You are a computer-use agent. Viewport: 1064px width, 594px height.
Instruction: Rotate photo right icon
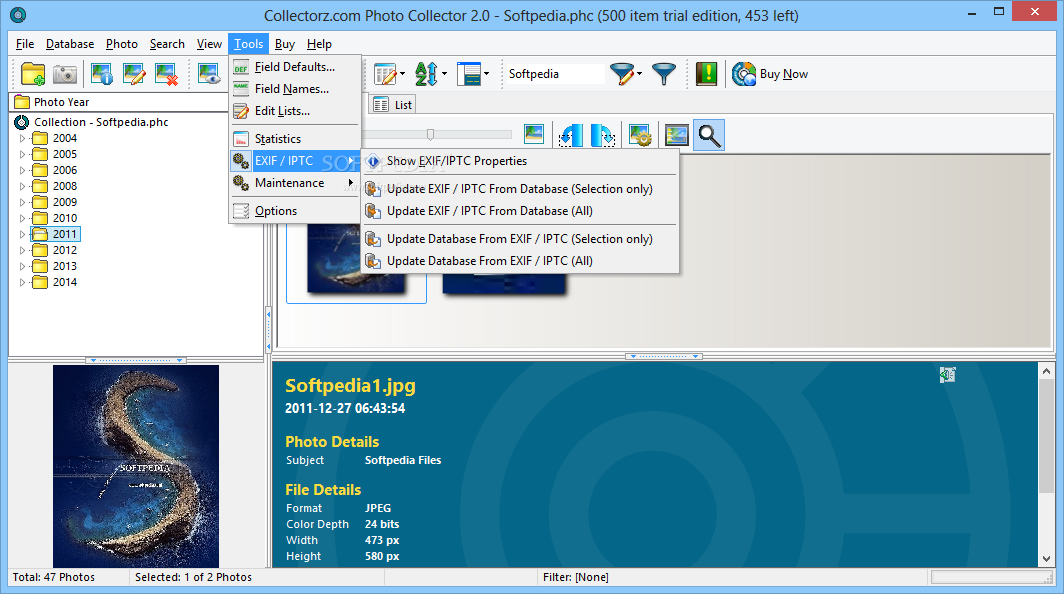[603, 135]
